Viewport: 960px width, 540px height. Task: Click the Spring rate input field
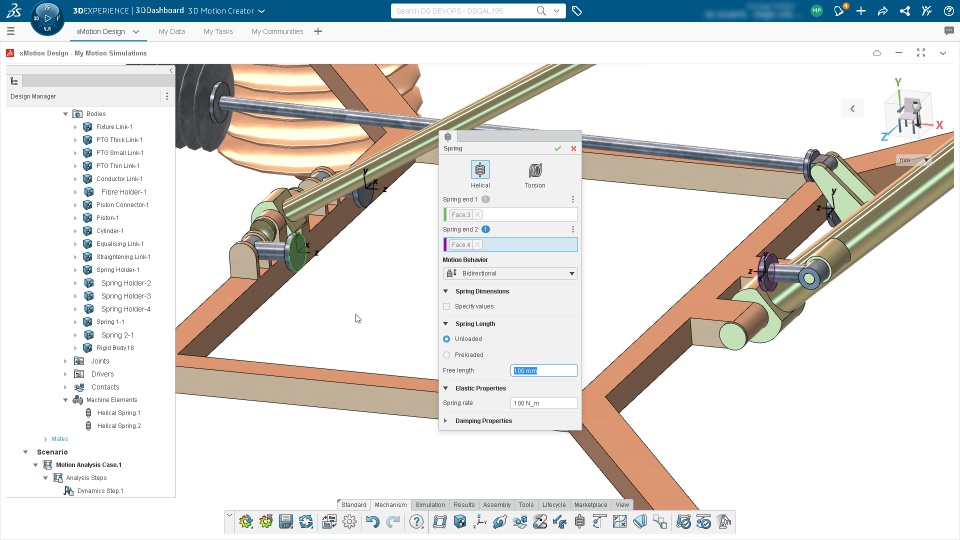click(x=544, y=403)
